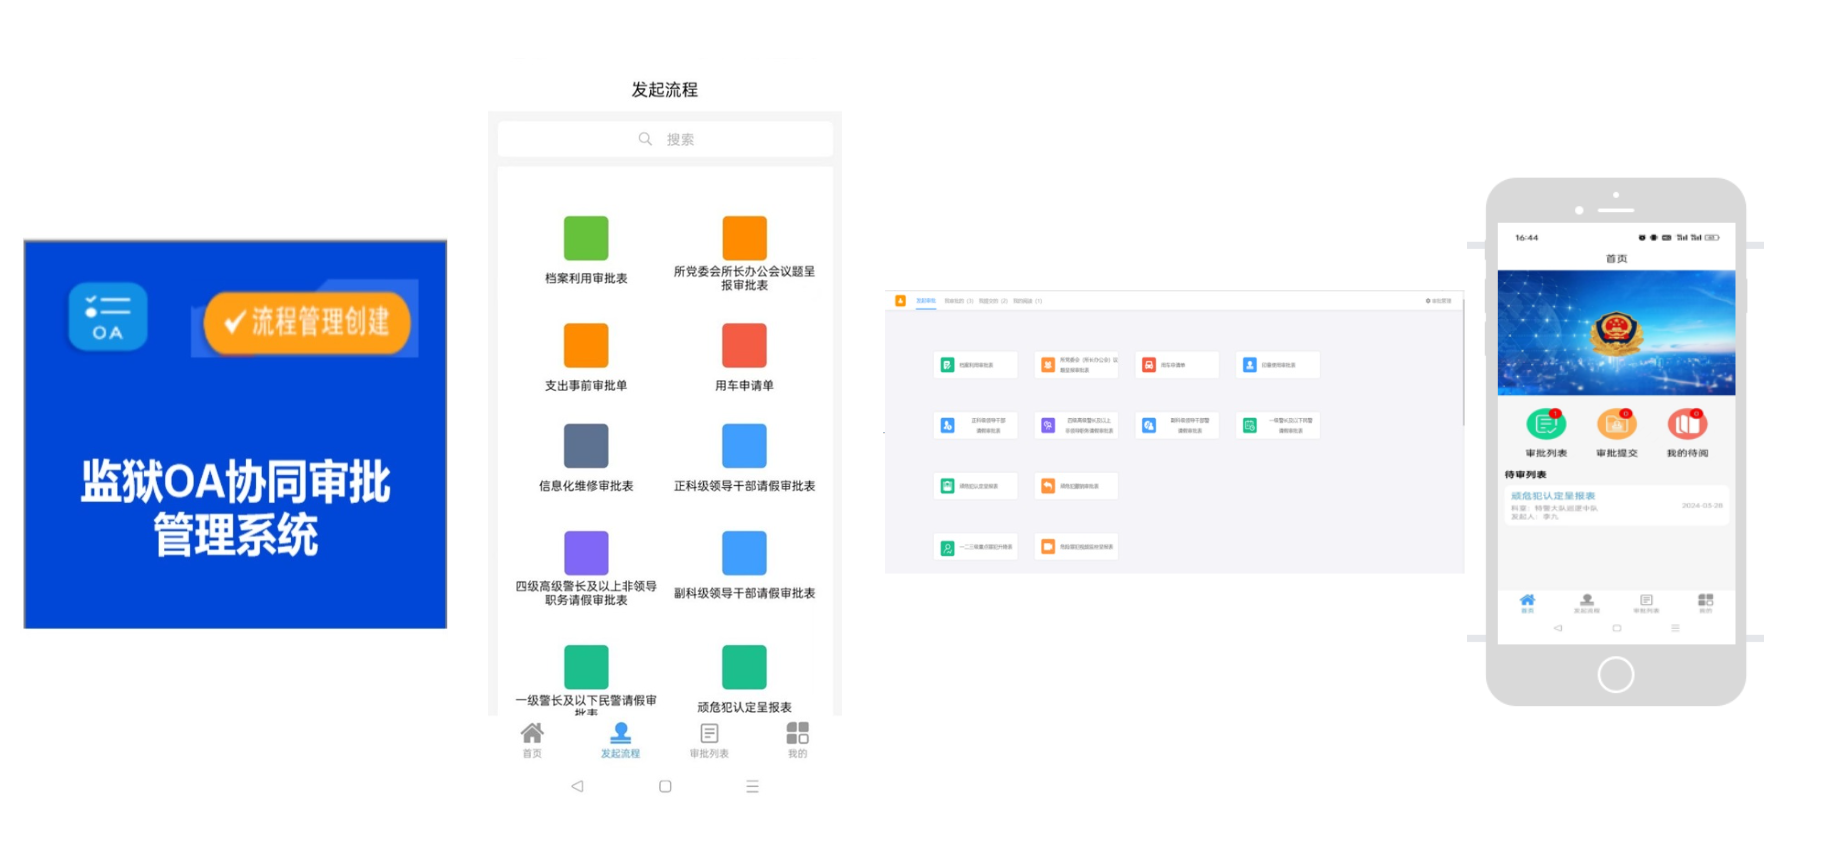The height and width of the screenshot is (858, 1827).
Task: Click the orange app logo in web view header
Action: click(x=900, y=300)
